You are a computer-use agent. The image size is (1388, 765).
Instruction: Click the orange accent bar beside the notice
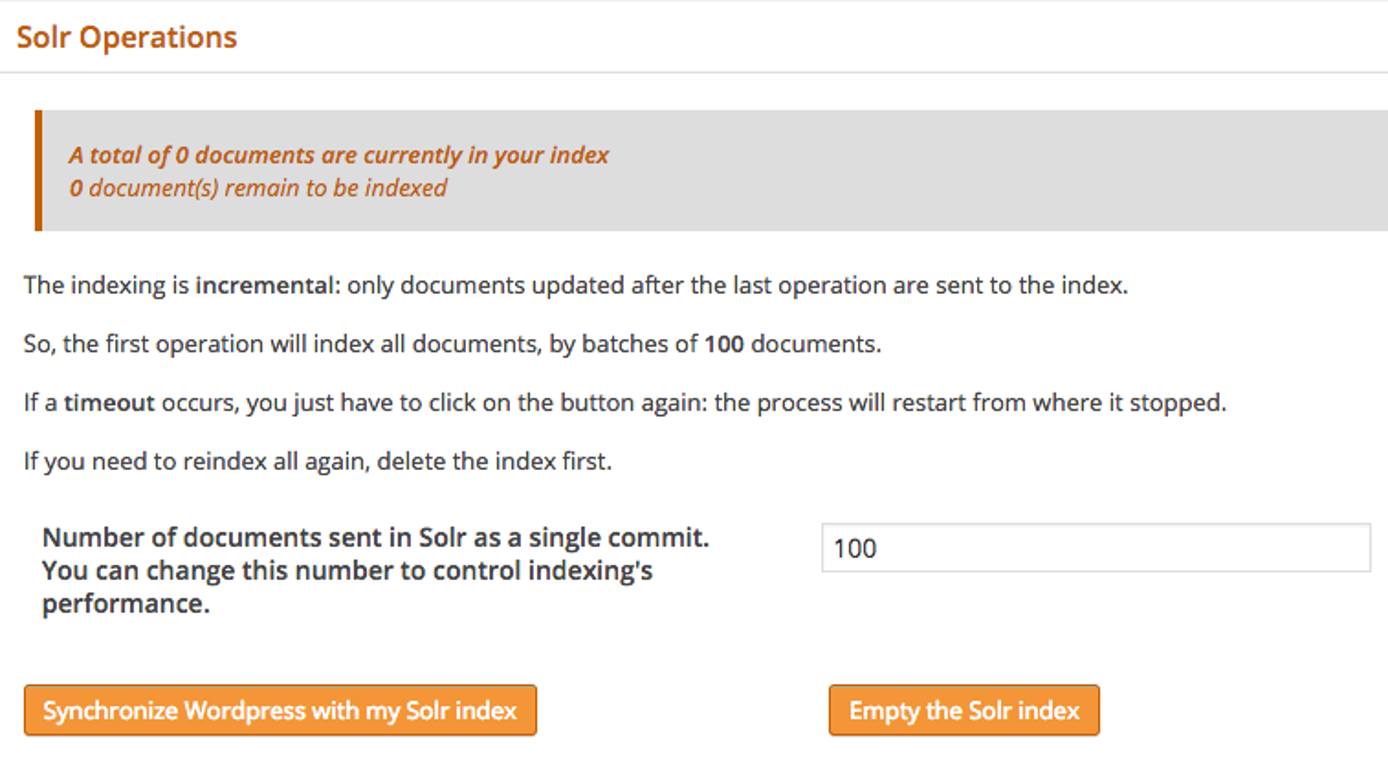[39, 170]
